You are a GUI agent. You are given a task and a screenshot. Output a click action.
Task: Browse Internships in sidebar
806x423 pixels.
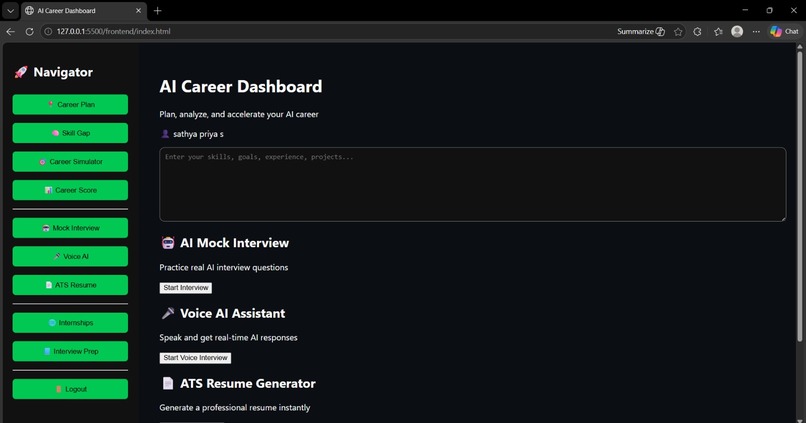(70, 323)
